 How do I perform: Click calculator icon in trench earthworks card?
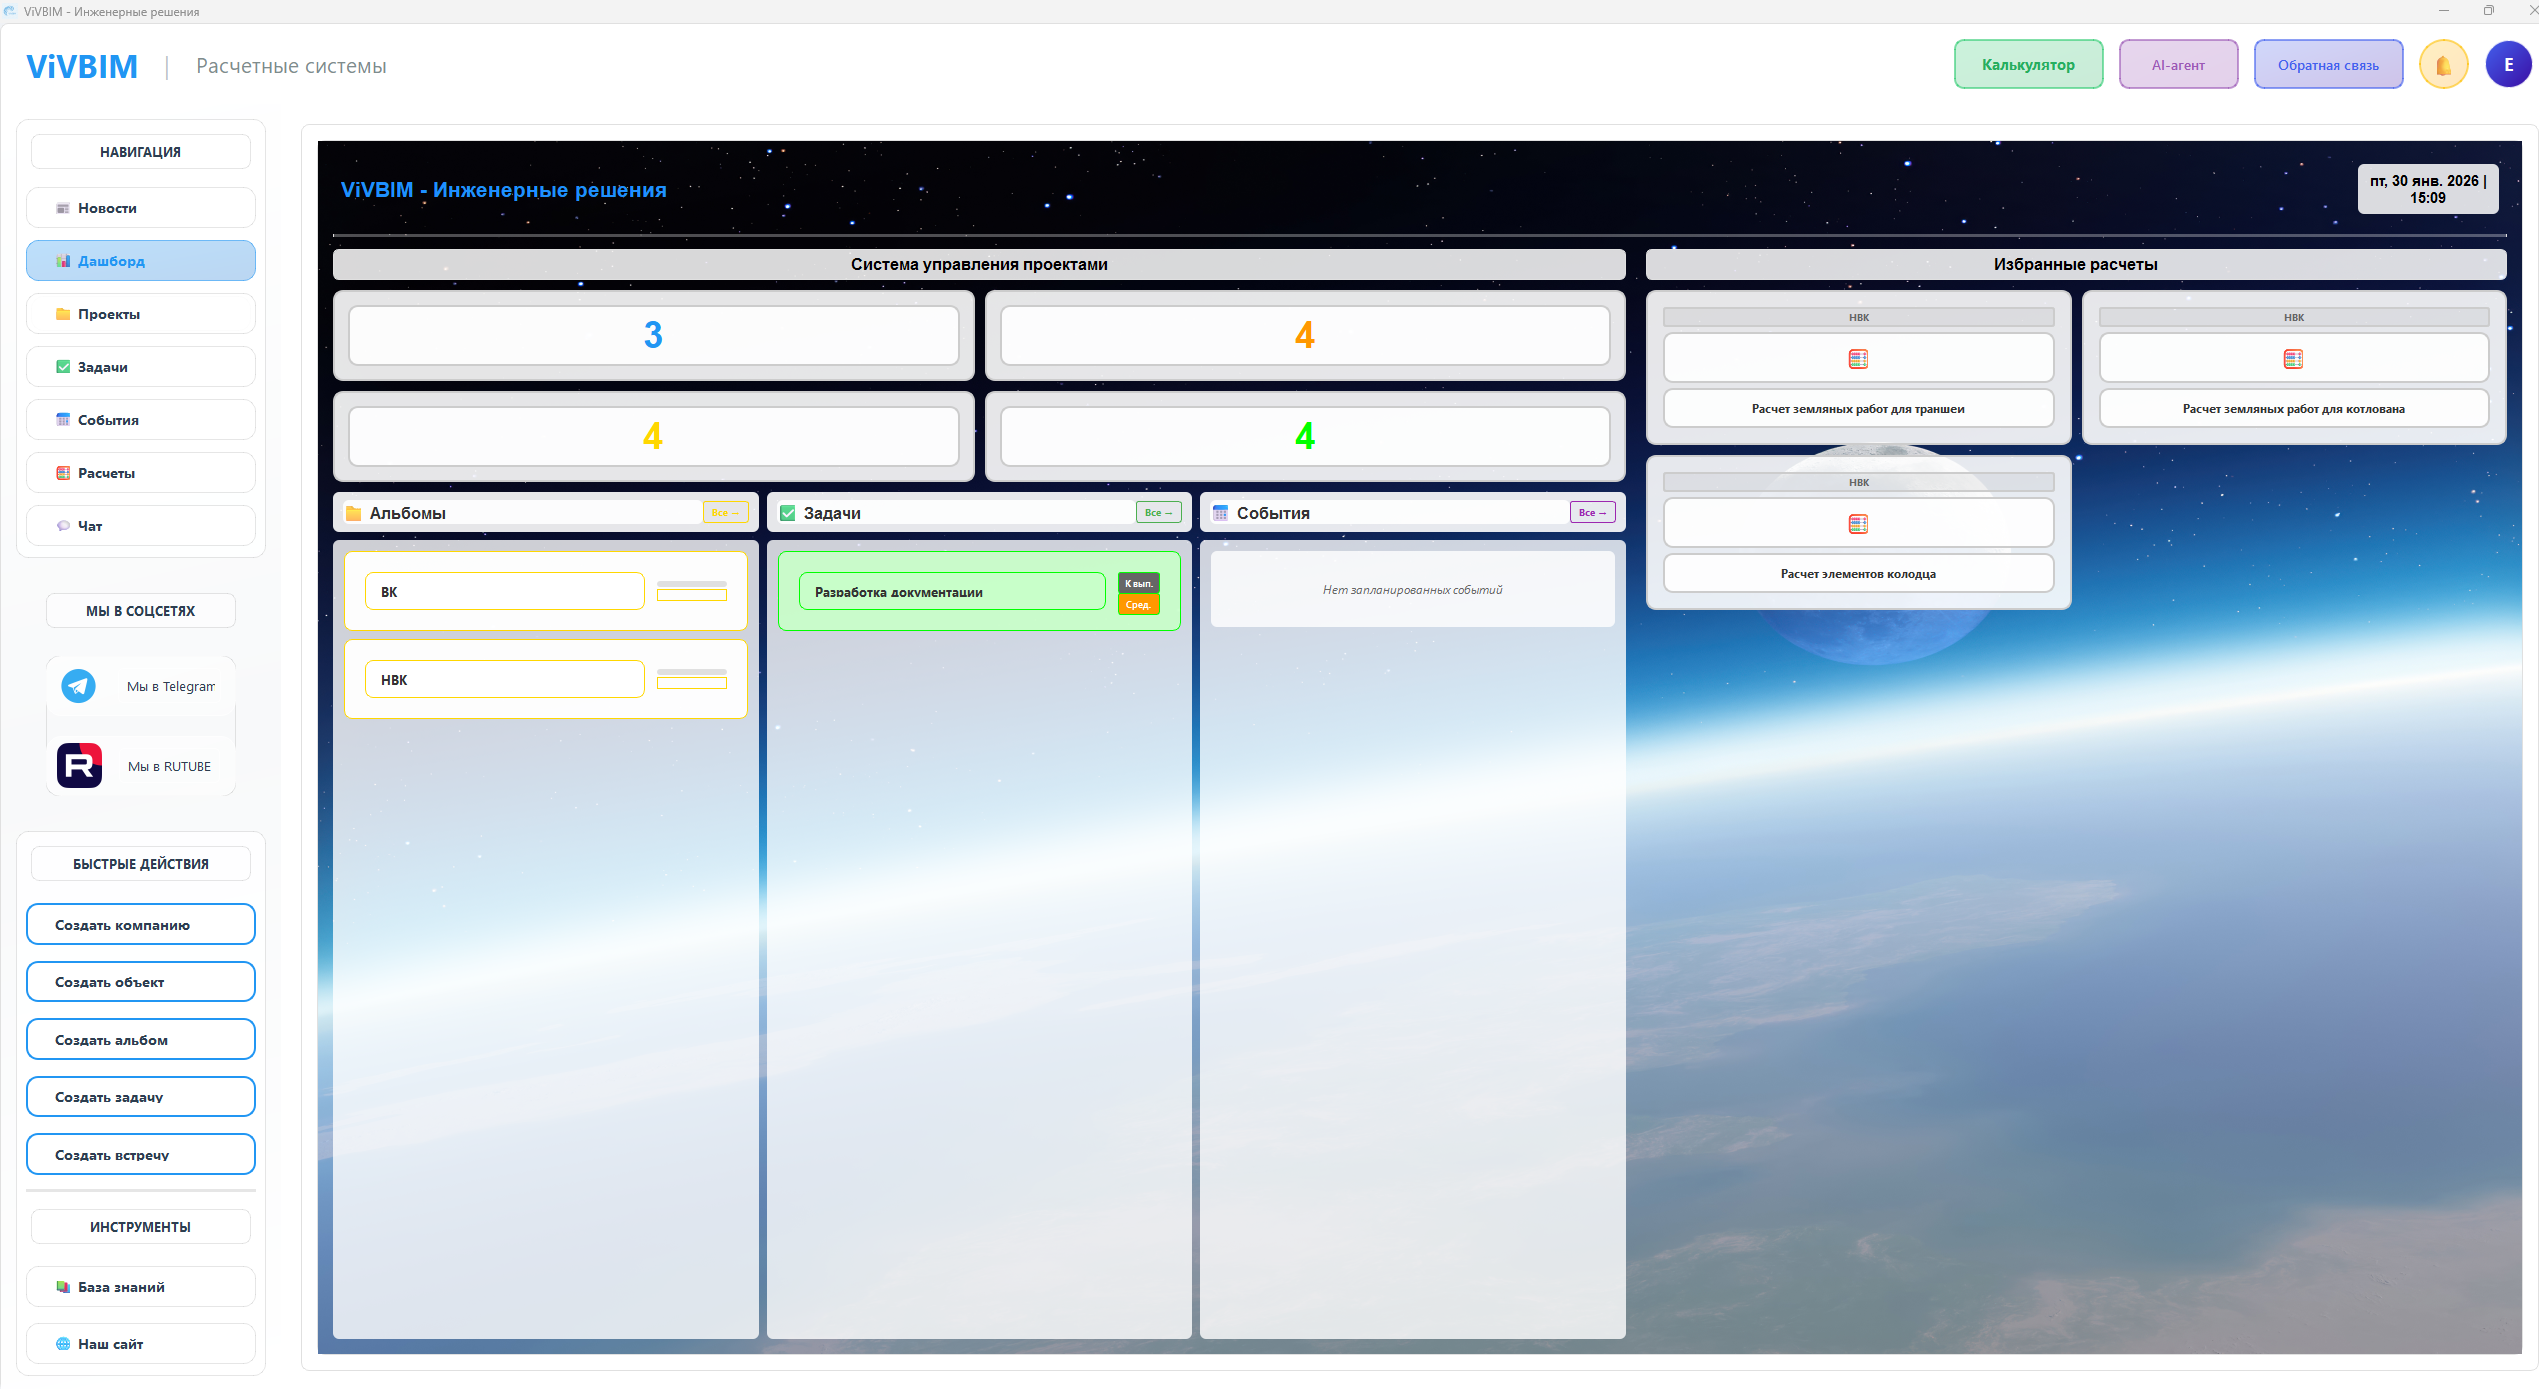1858,359
